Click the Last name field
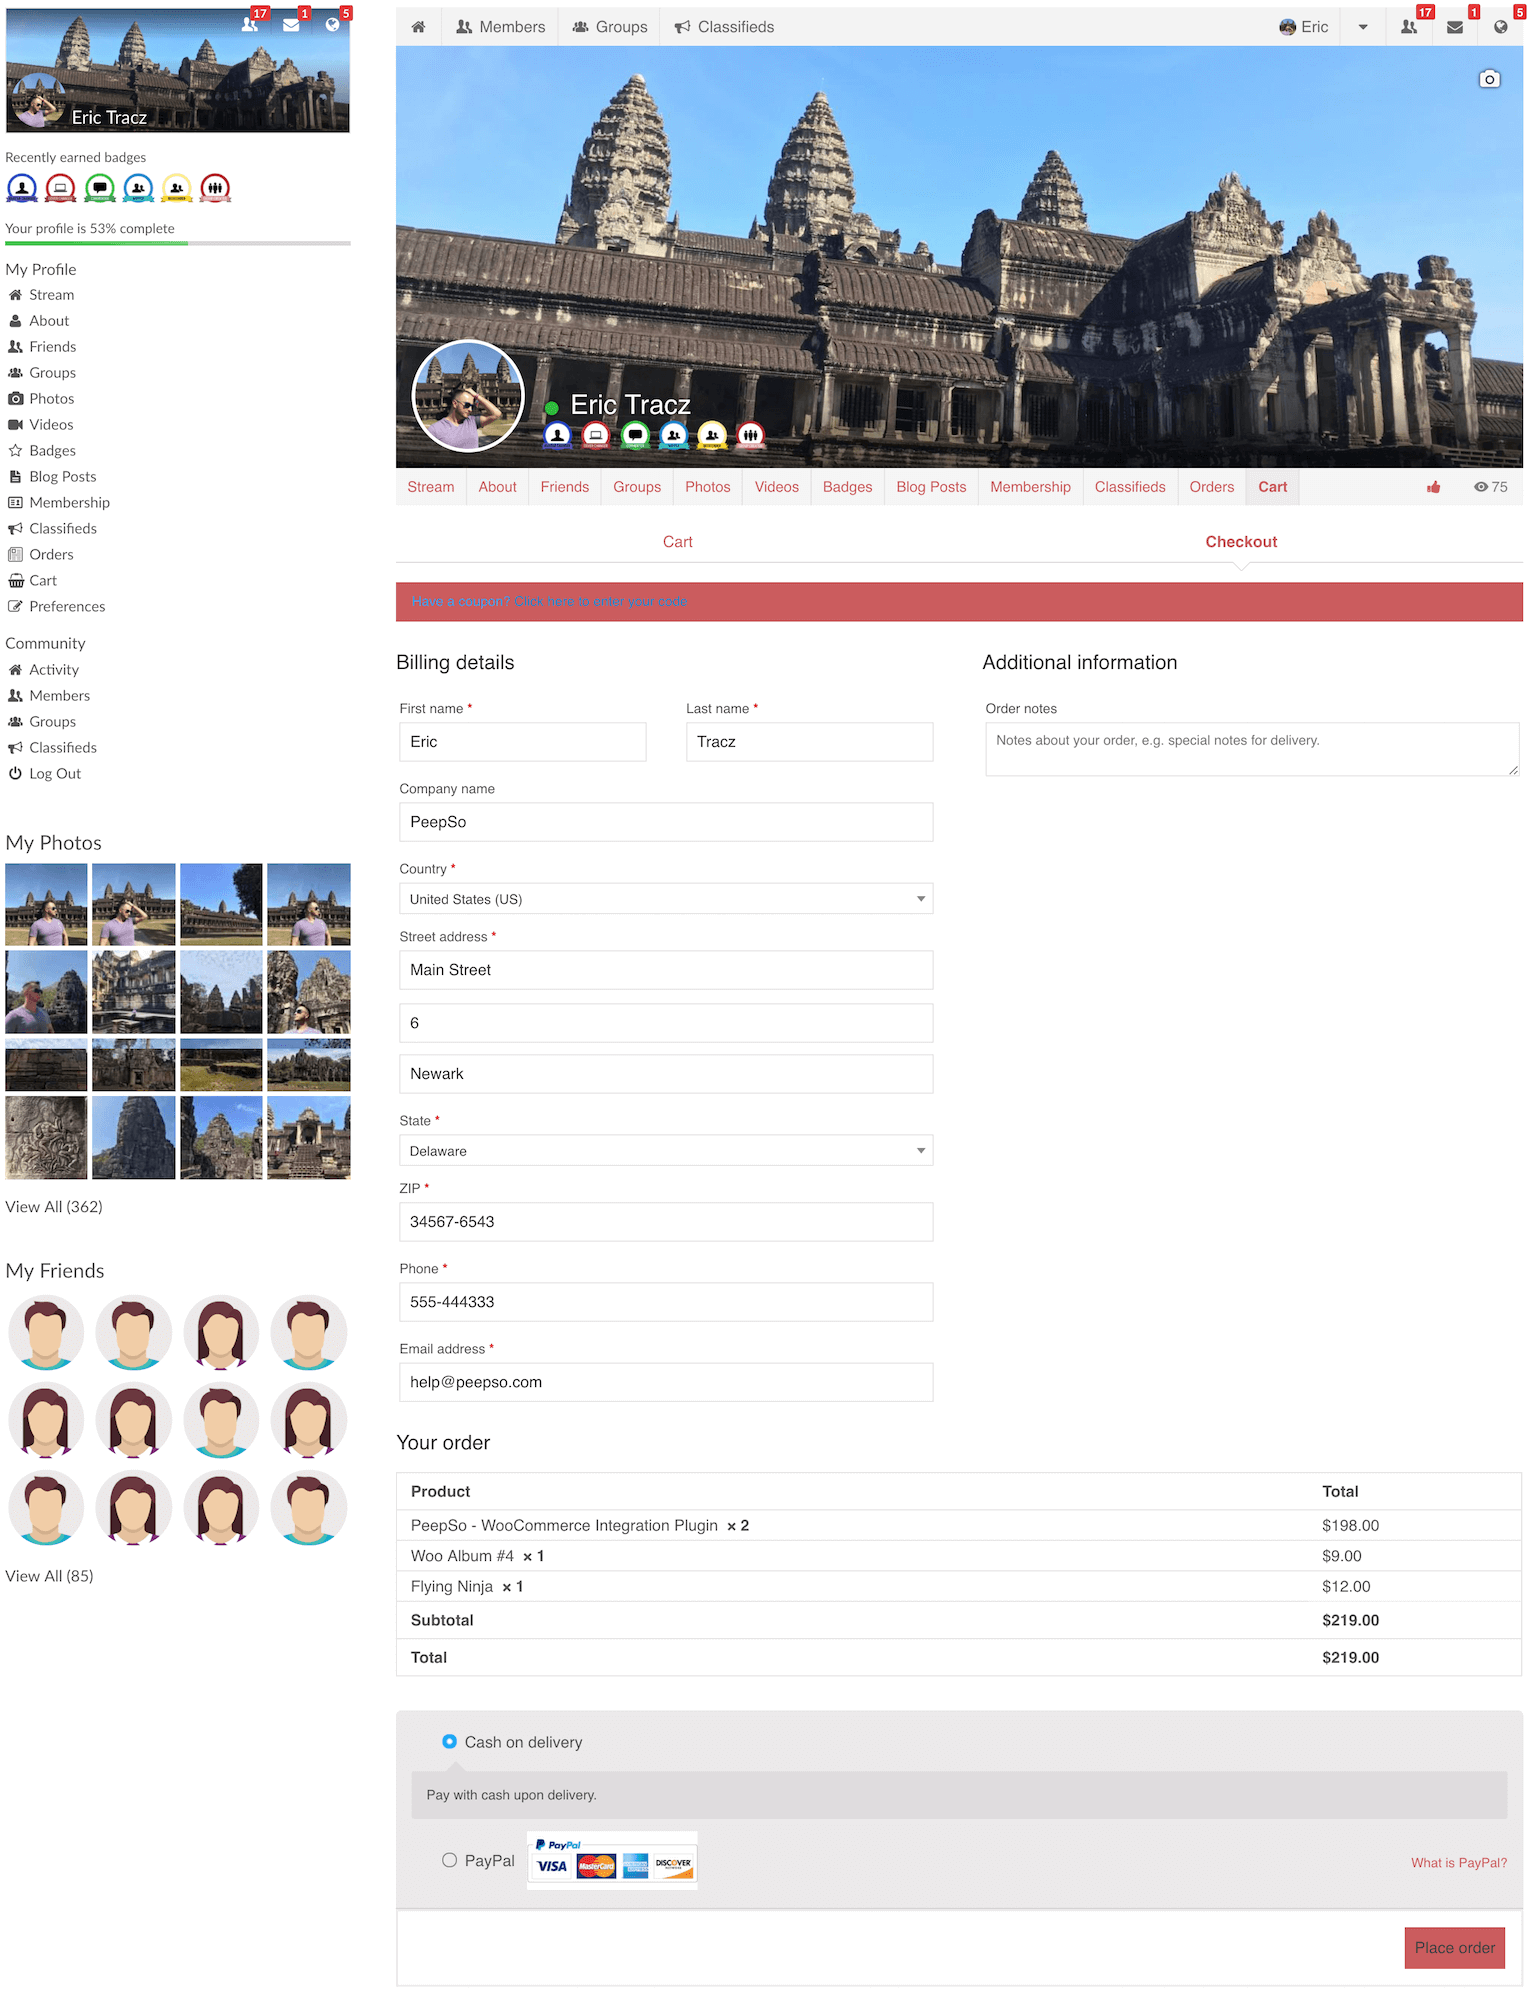Image resolution: width=1529 pixels, height=2000 pixels. click(810, 742)
